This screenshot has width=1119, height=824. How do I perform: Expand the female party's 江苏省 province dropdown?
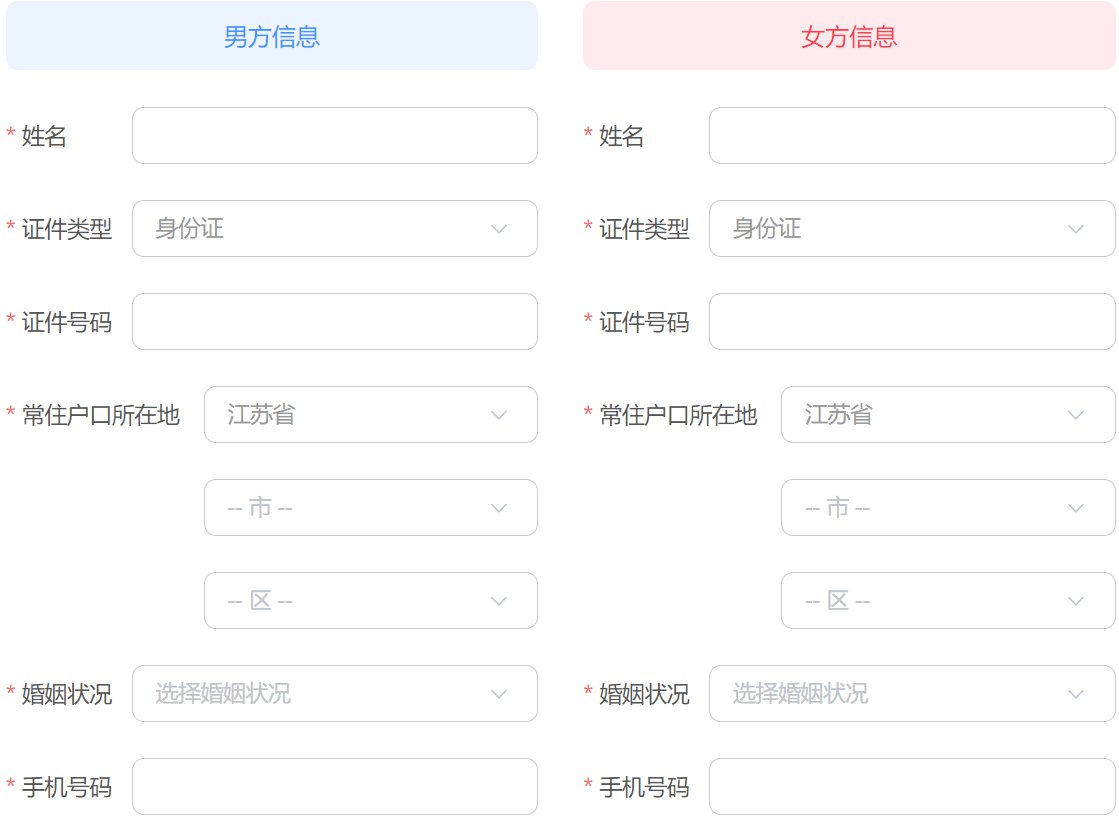coord(947,415)
